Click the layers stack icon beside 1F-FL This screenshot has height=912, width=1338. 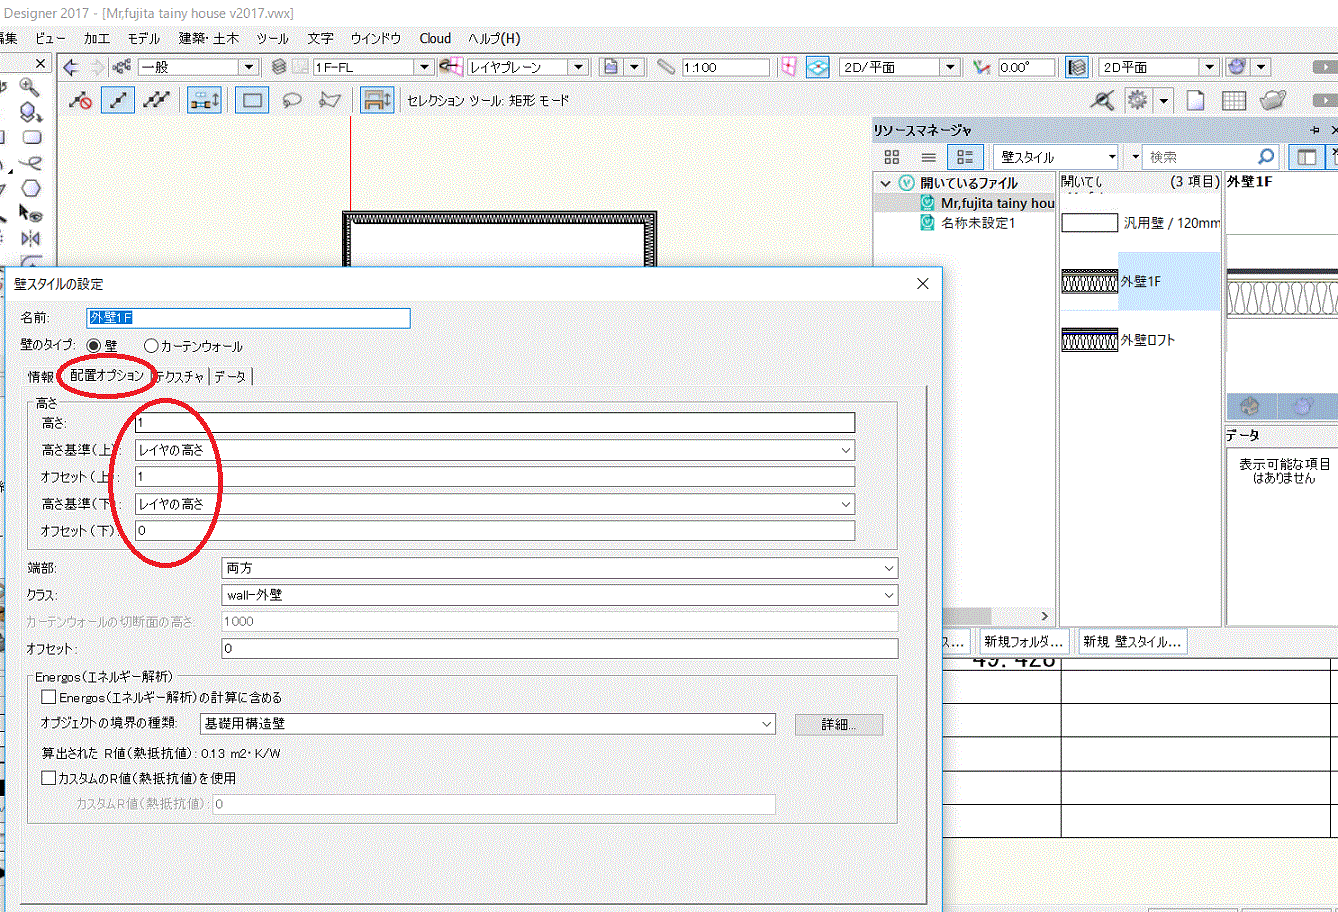(x=280, y=67)
